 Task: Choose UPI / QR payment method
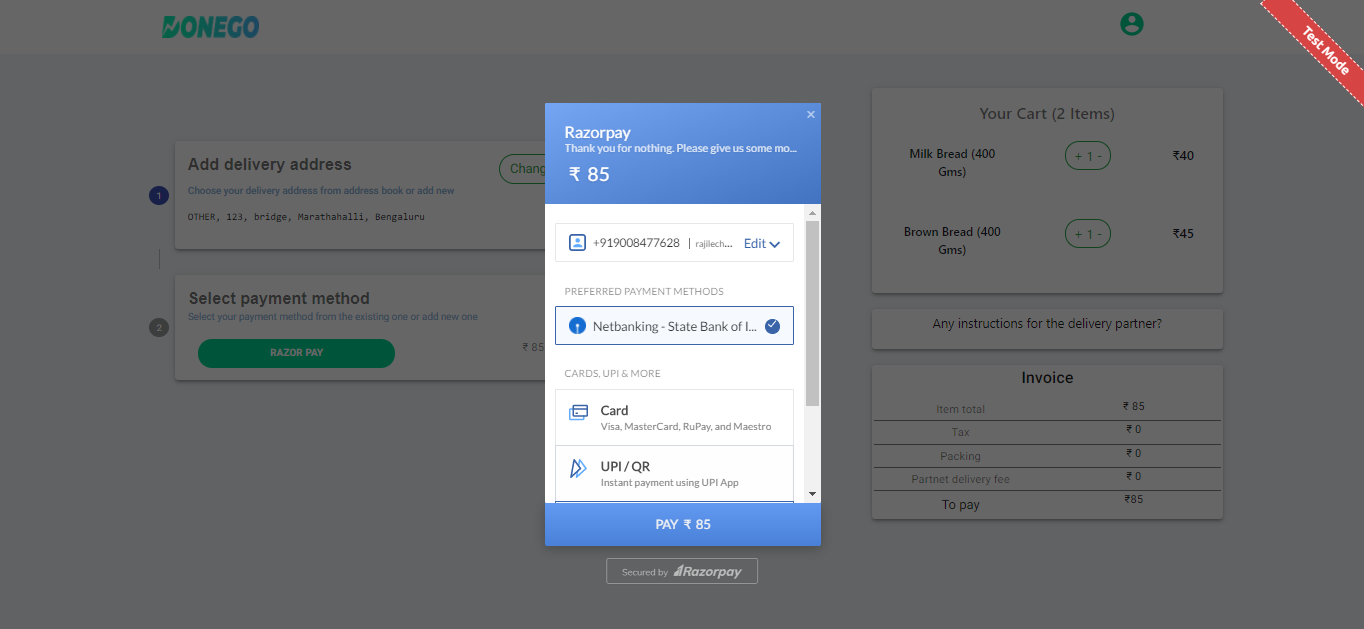coord(674,474)
